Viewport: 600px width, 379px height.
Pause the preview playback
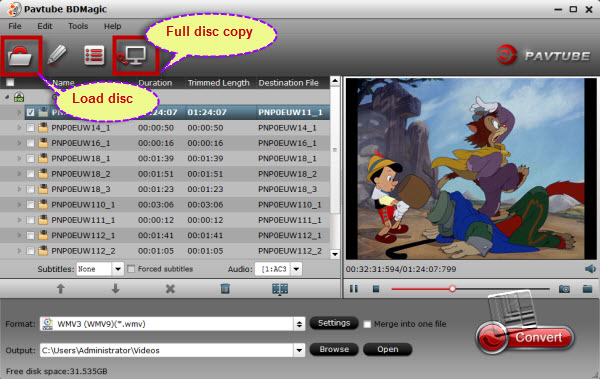point(354,289)
